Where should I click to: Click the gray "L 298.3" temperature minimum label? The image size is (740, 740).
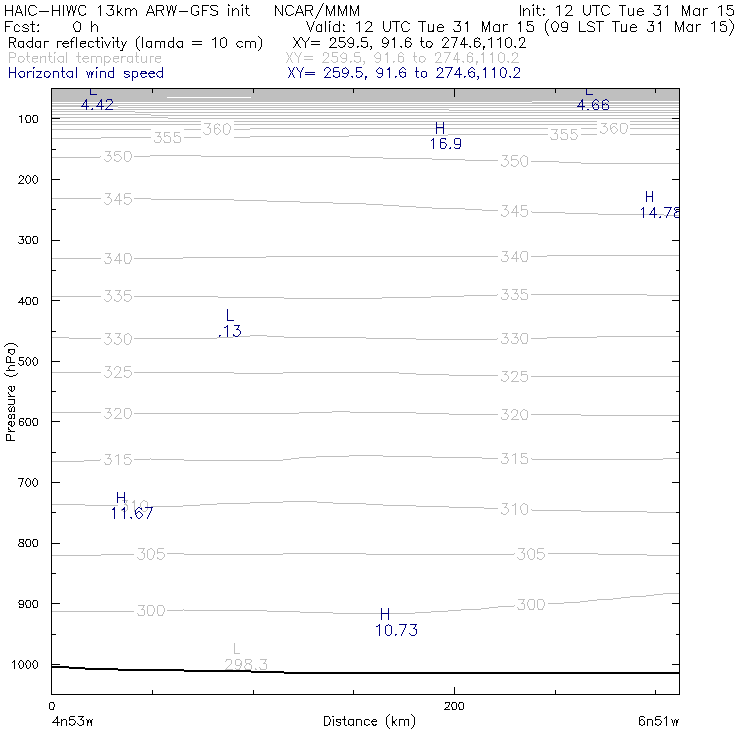pyautogui.click(x=246, y=656)
